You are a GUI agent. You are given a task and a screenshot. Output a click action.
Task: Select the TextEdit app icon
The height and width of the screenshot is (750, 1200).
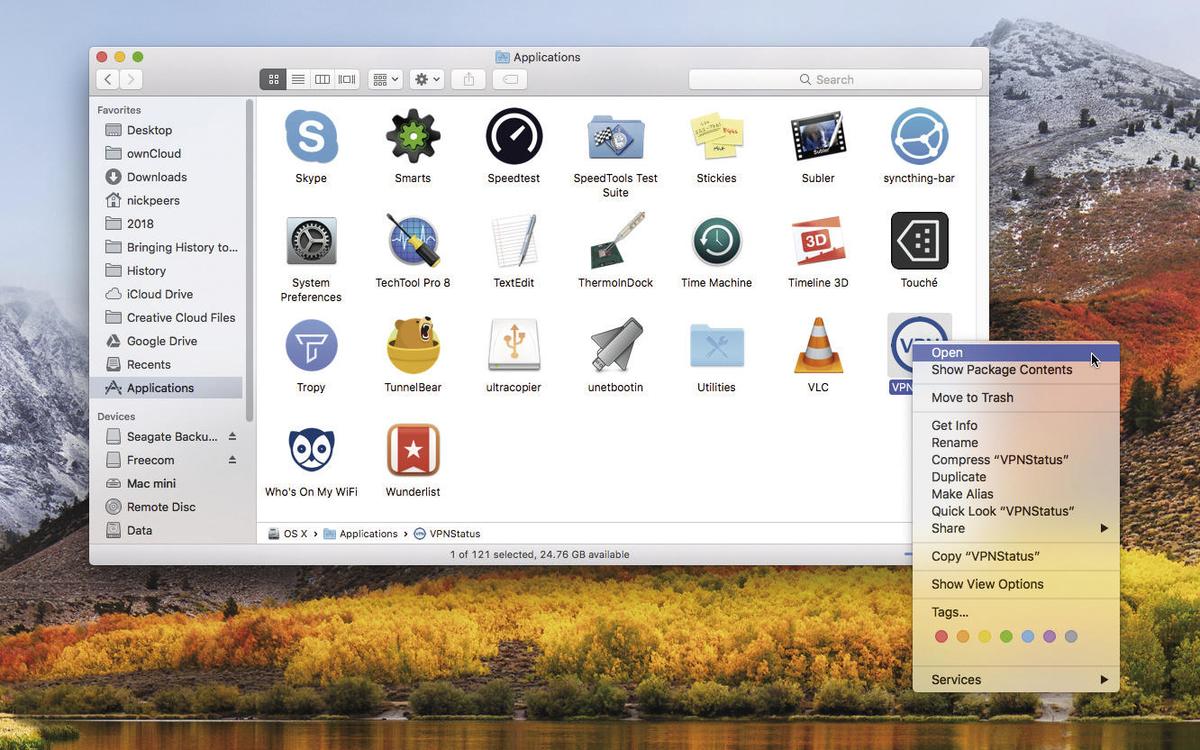pyautogui.click(x=514, y=241)
